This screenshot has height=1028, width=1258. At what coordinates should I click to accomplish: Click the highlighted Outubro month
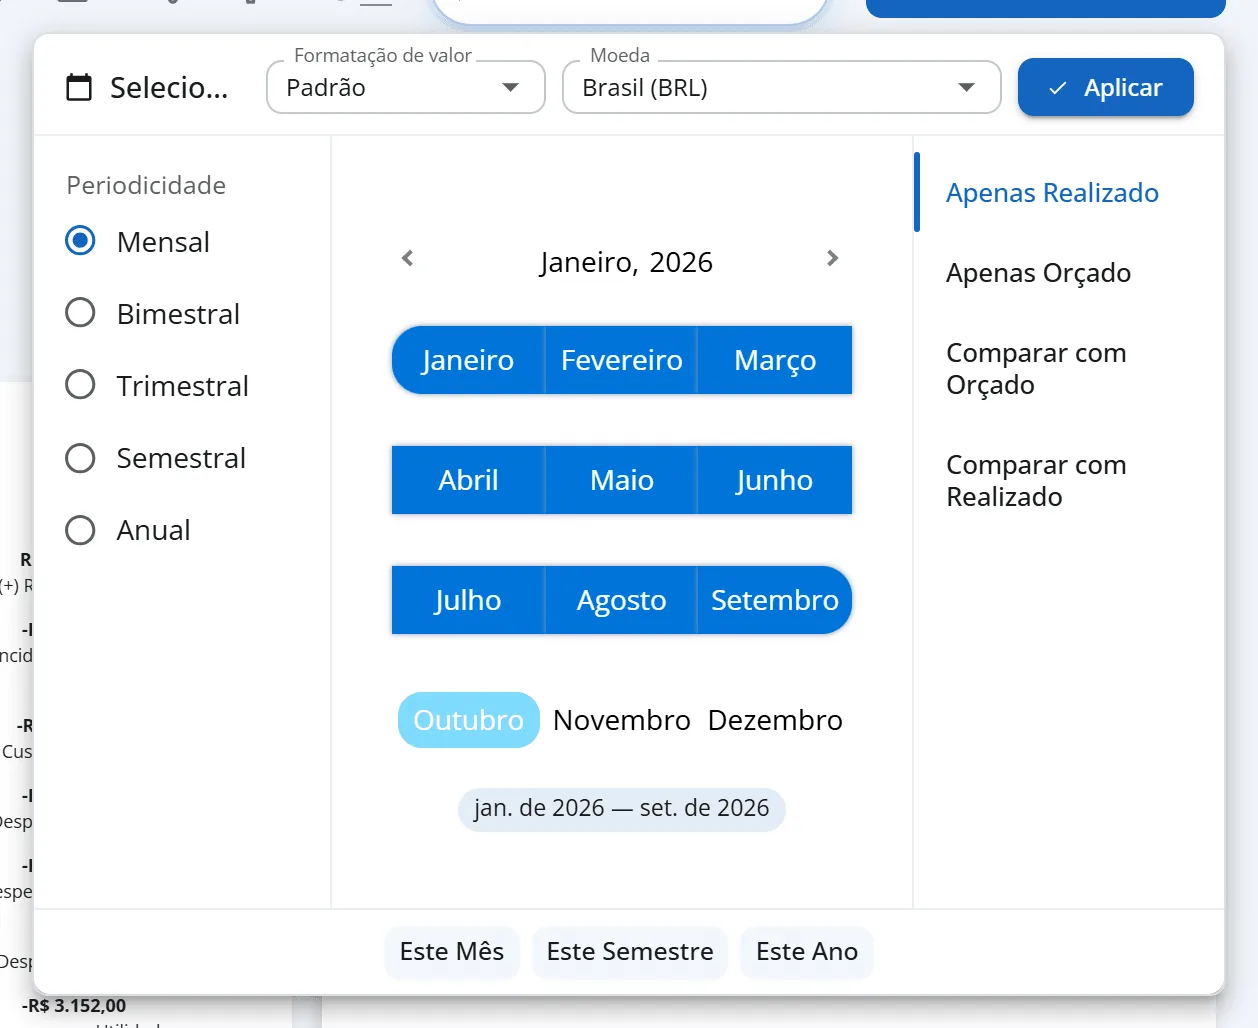tap(468, 720)
